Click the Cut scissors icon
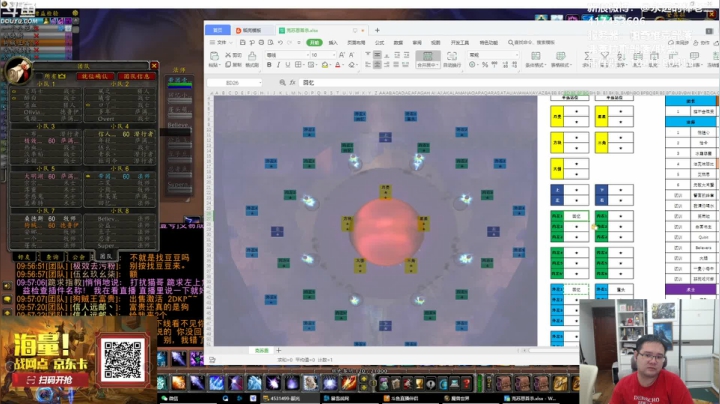720x404 pixels. [x=228, y=55]
